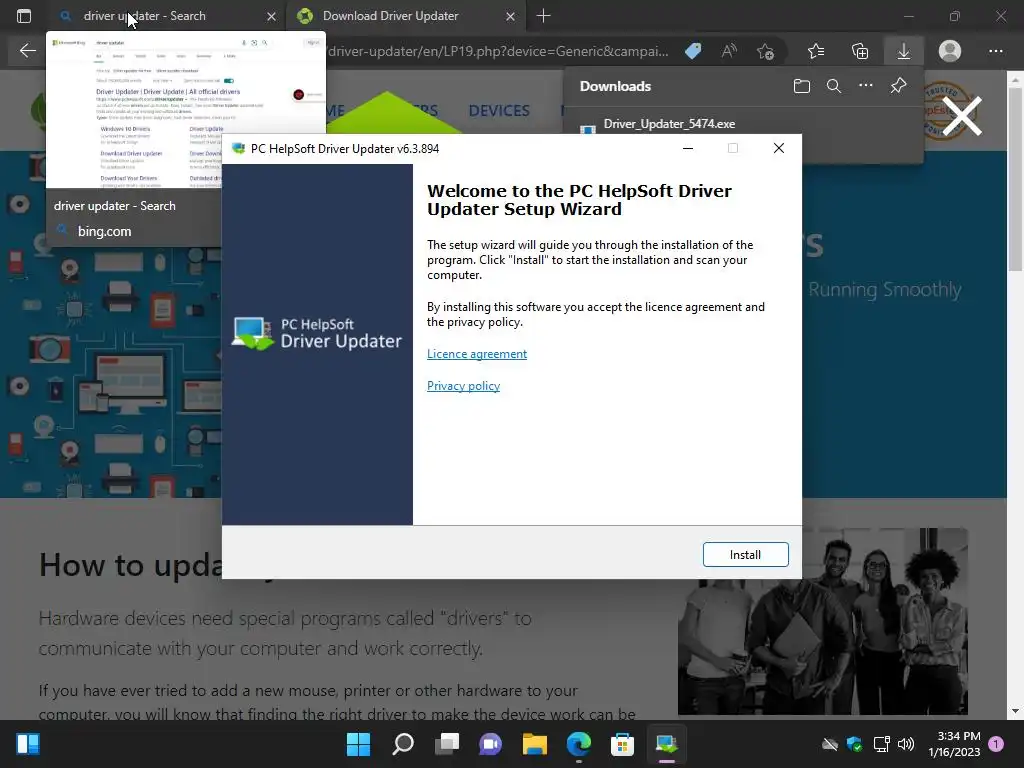Click the shopping tag icon in address bar

(x=693, y=51)
